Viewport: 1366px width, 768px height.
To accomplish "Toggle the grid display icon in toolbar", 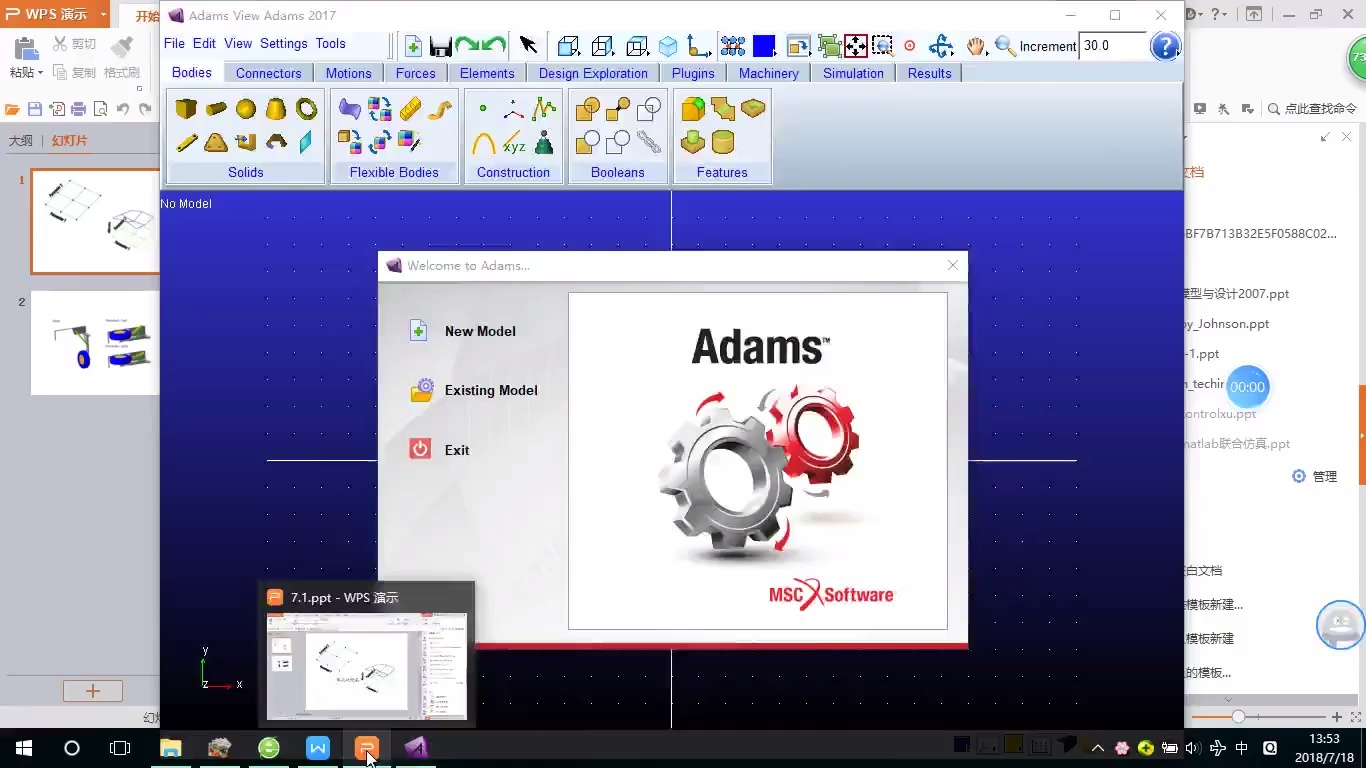I will tap(733, 46).
